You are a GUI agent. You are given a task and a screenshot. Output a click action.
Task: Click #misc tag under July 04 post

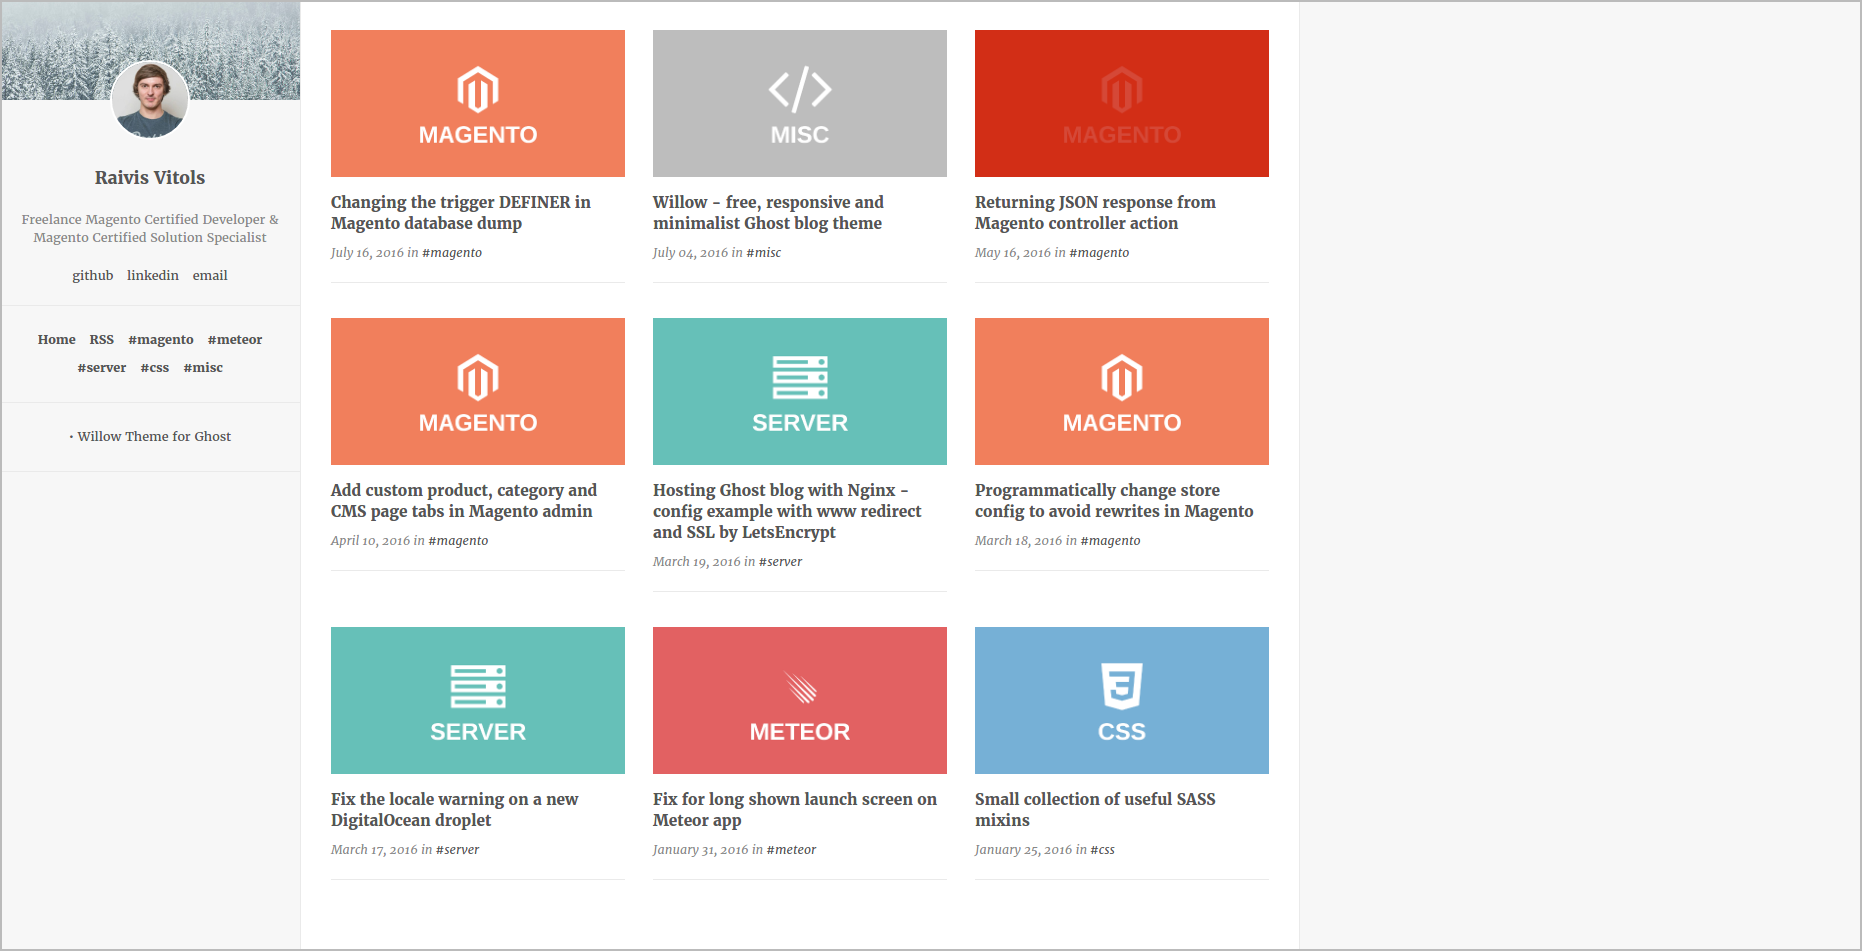point(764,253)
